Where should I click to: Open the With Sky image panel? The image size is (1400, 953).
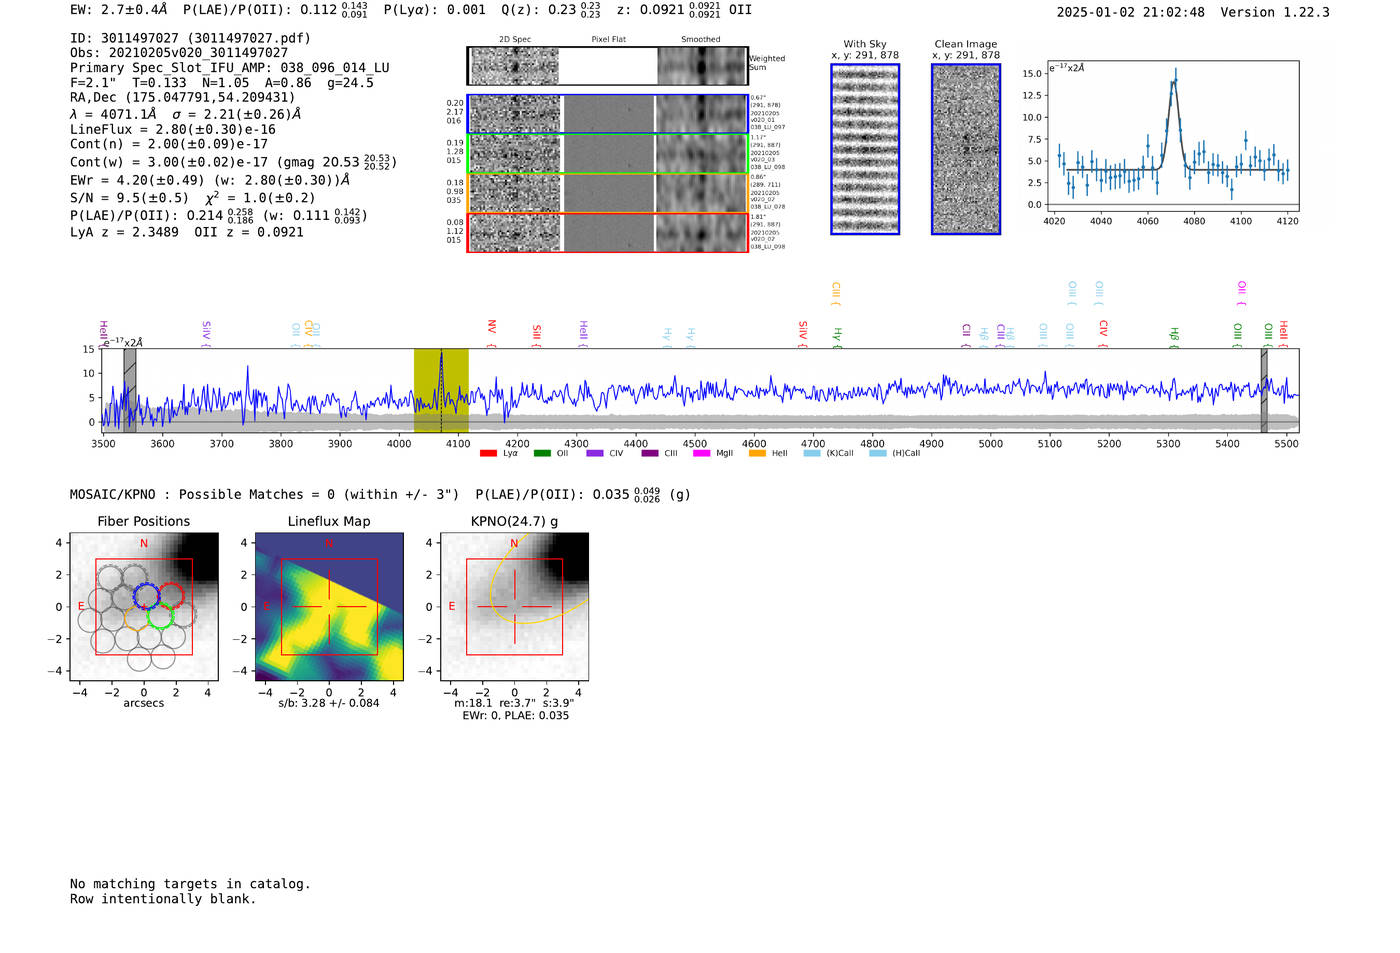pos(865,149)
